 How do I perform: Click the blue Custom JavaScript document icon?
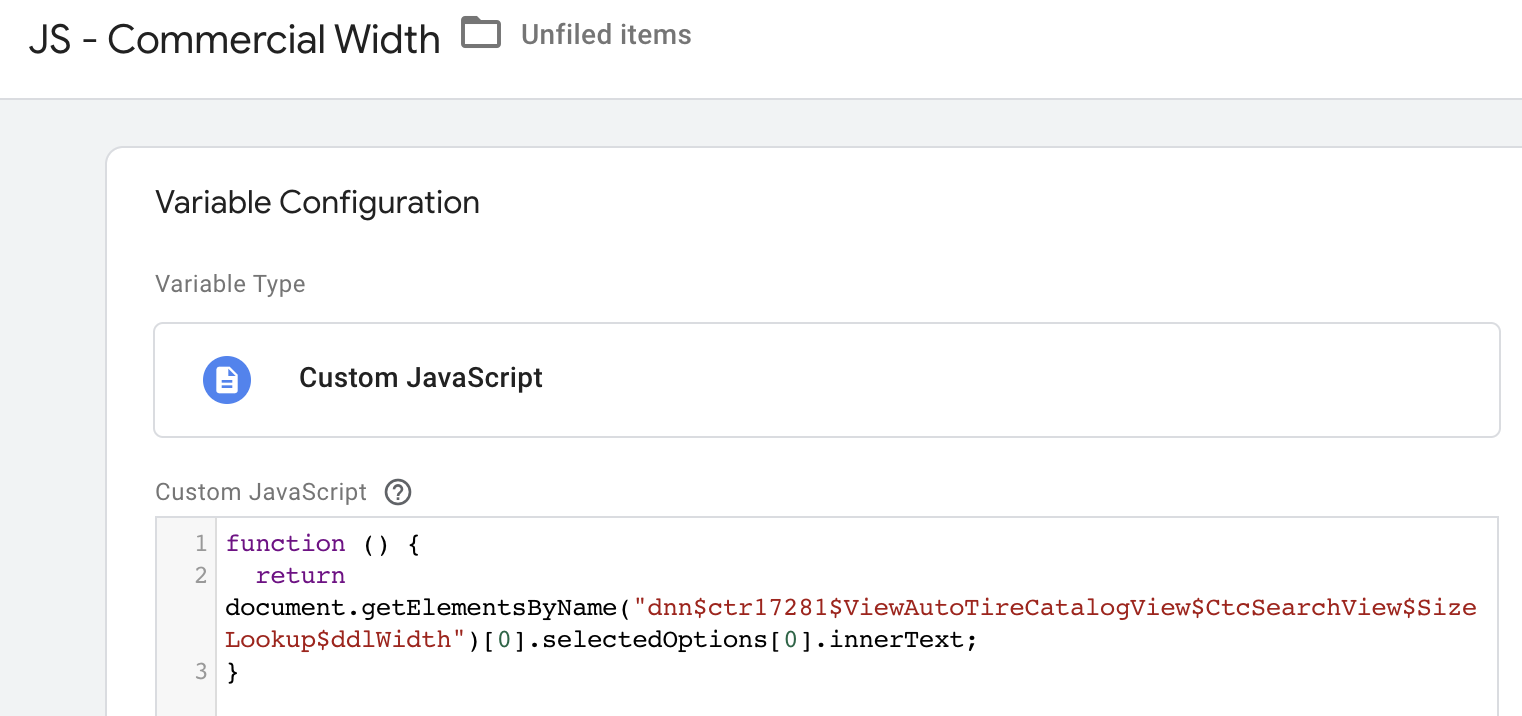[x=227, y=379]
